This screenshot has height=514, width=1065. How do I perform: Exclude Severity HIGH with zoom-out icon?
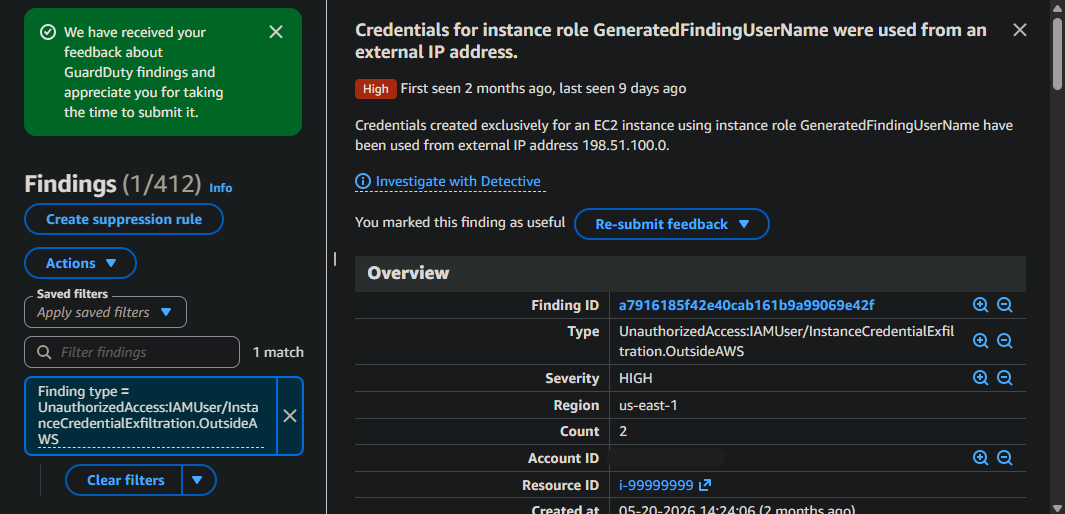(1005, 378)
